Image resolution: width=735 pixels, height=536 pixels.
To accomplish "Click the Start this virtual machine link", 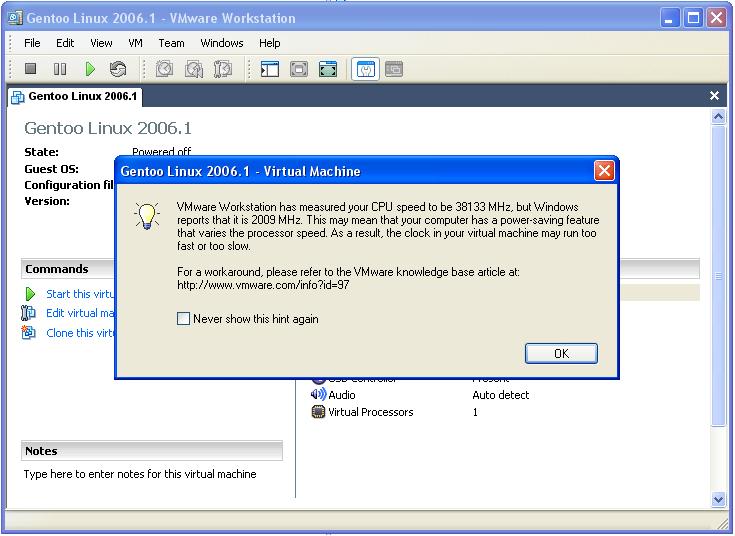I will 80,294.
